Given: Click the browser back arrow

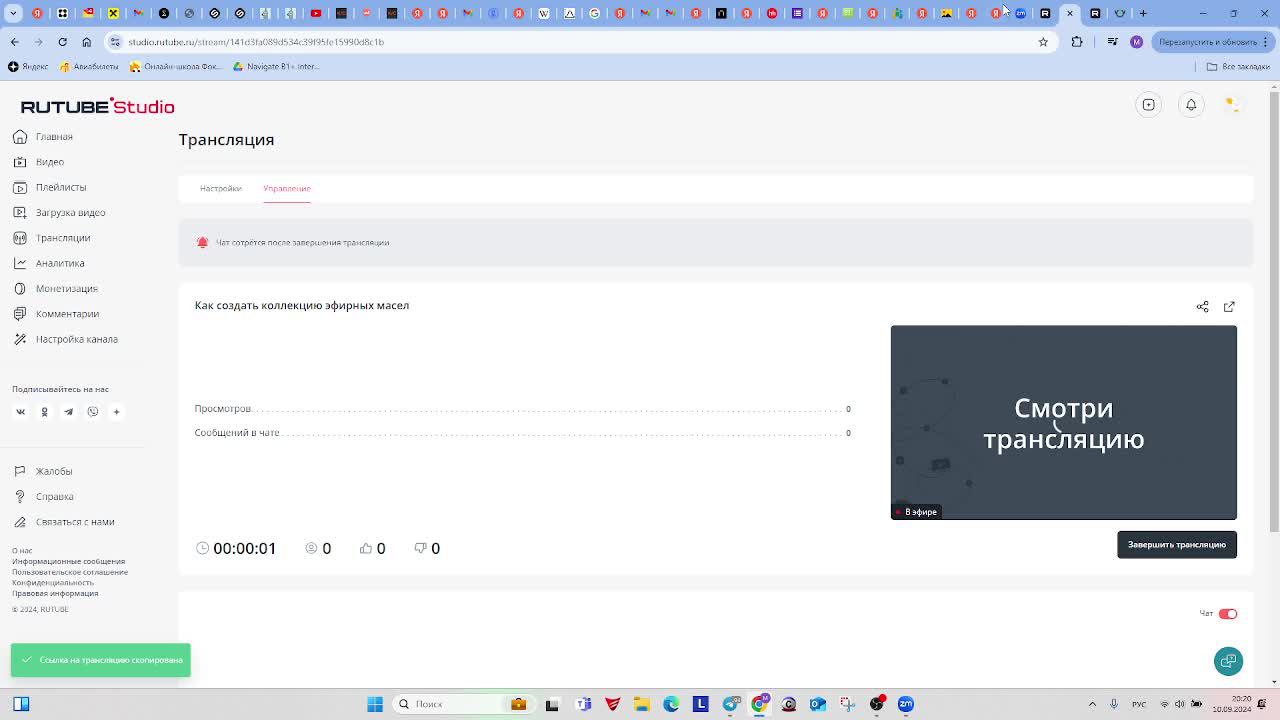Looking at the screenshot, I should tap(14, 42).
